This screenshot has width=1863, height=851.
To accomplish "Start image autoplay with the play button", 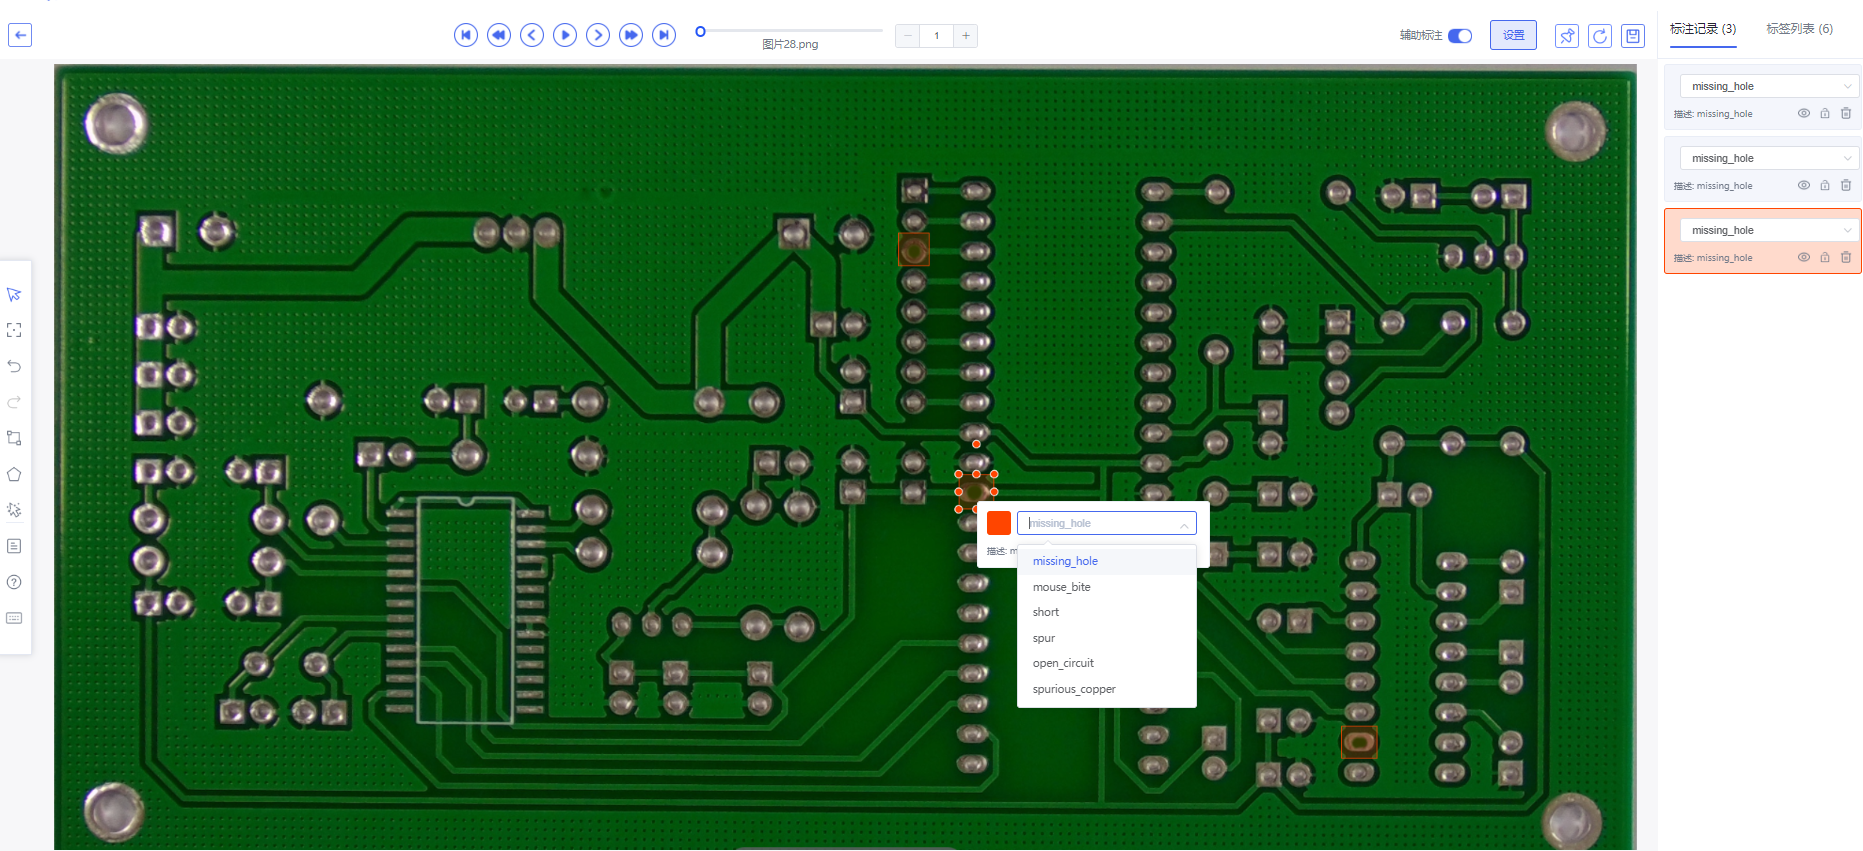I will click(565, 35).
